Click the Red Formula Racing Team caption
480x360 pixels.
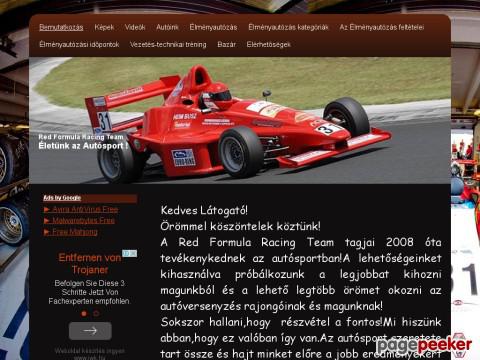click(x=81, y=137)
